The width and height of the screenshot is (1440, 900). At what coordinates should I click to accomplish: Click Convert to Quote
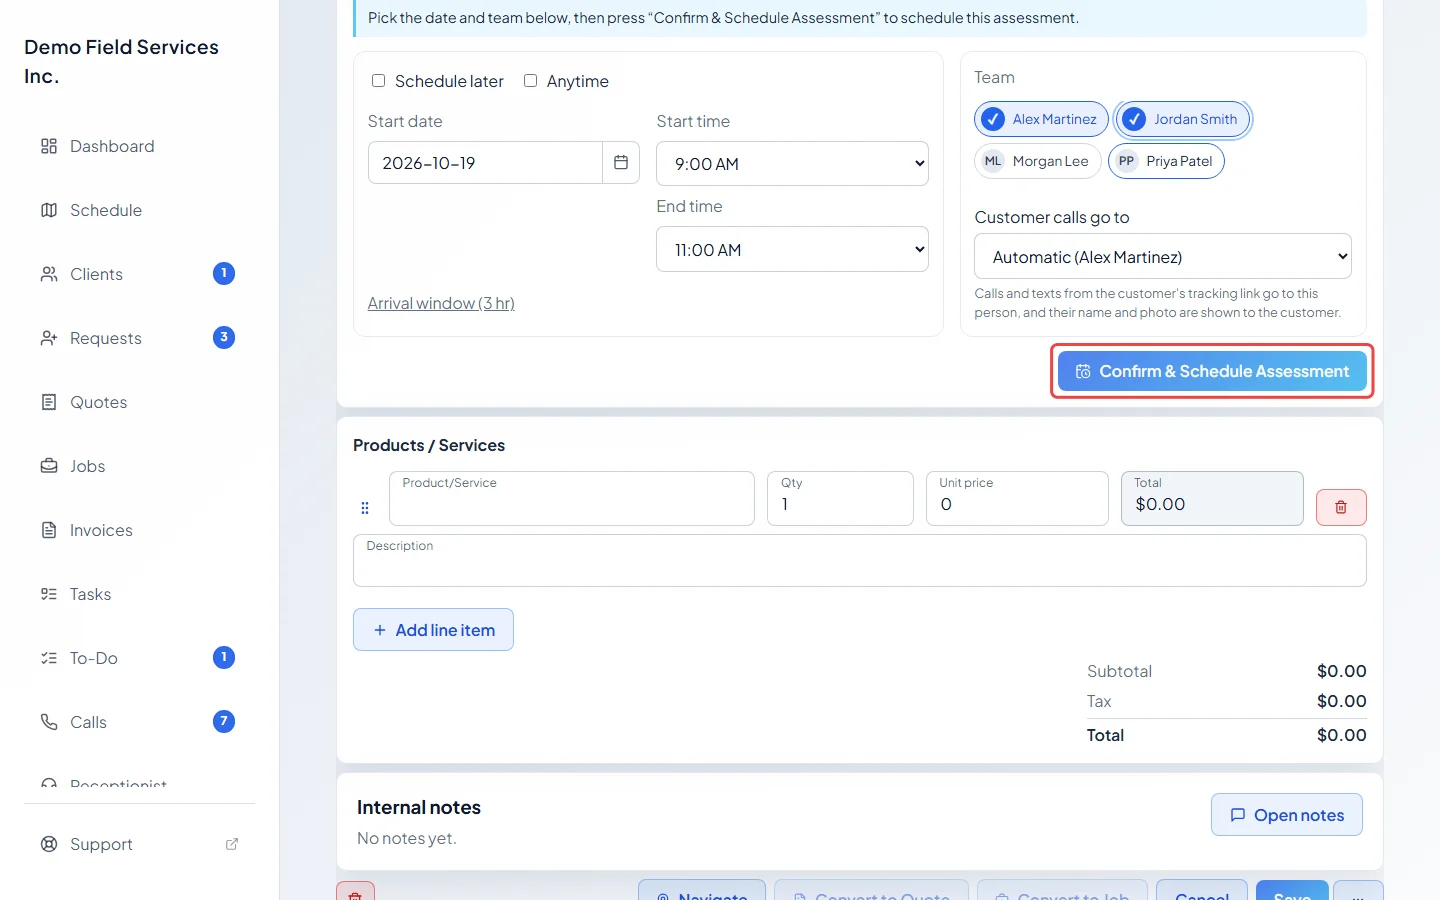(x=871, y=891)
